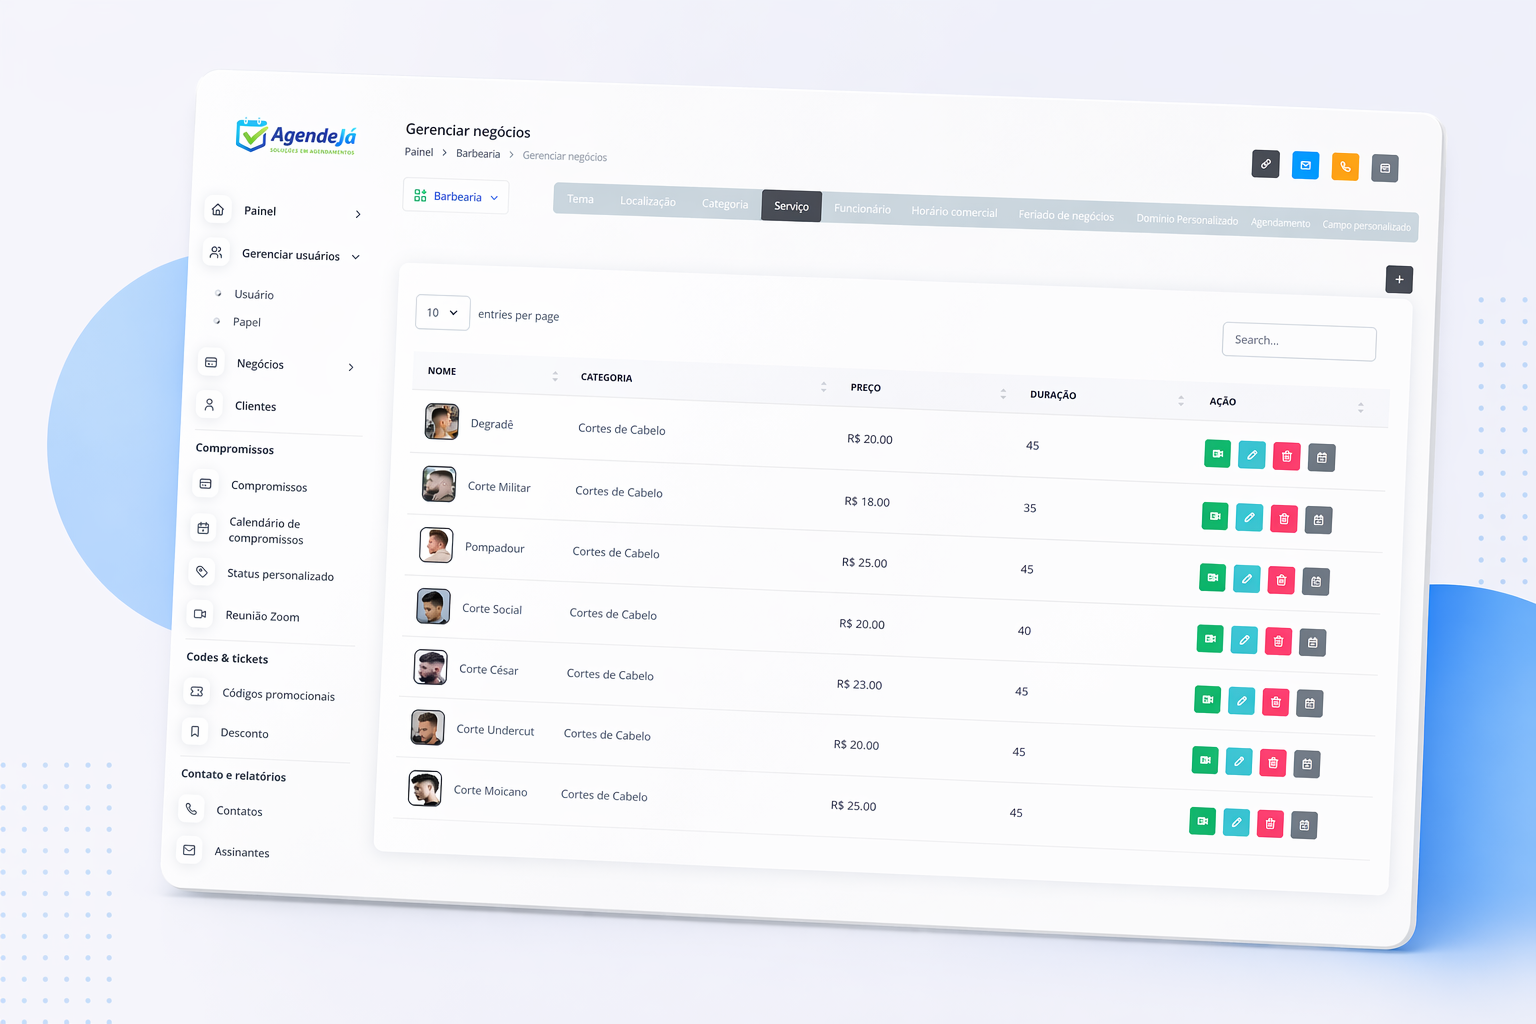Open the Barbearia business dropdown
This screenshot has height=1024, width=1536.
(456, 196)
